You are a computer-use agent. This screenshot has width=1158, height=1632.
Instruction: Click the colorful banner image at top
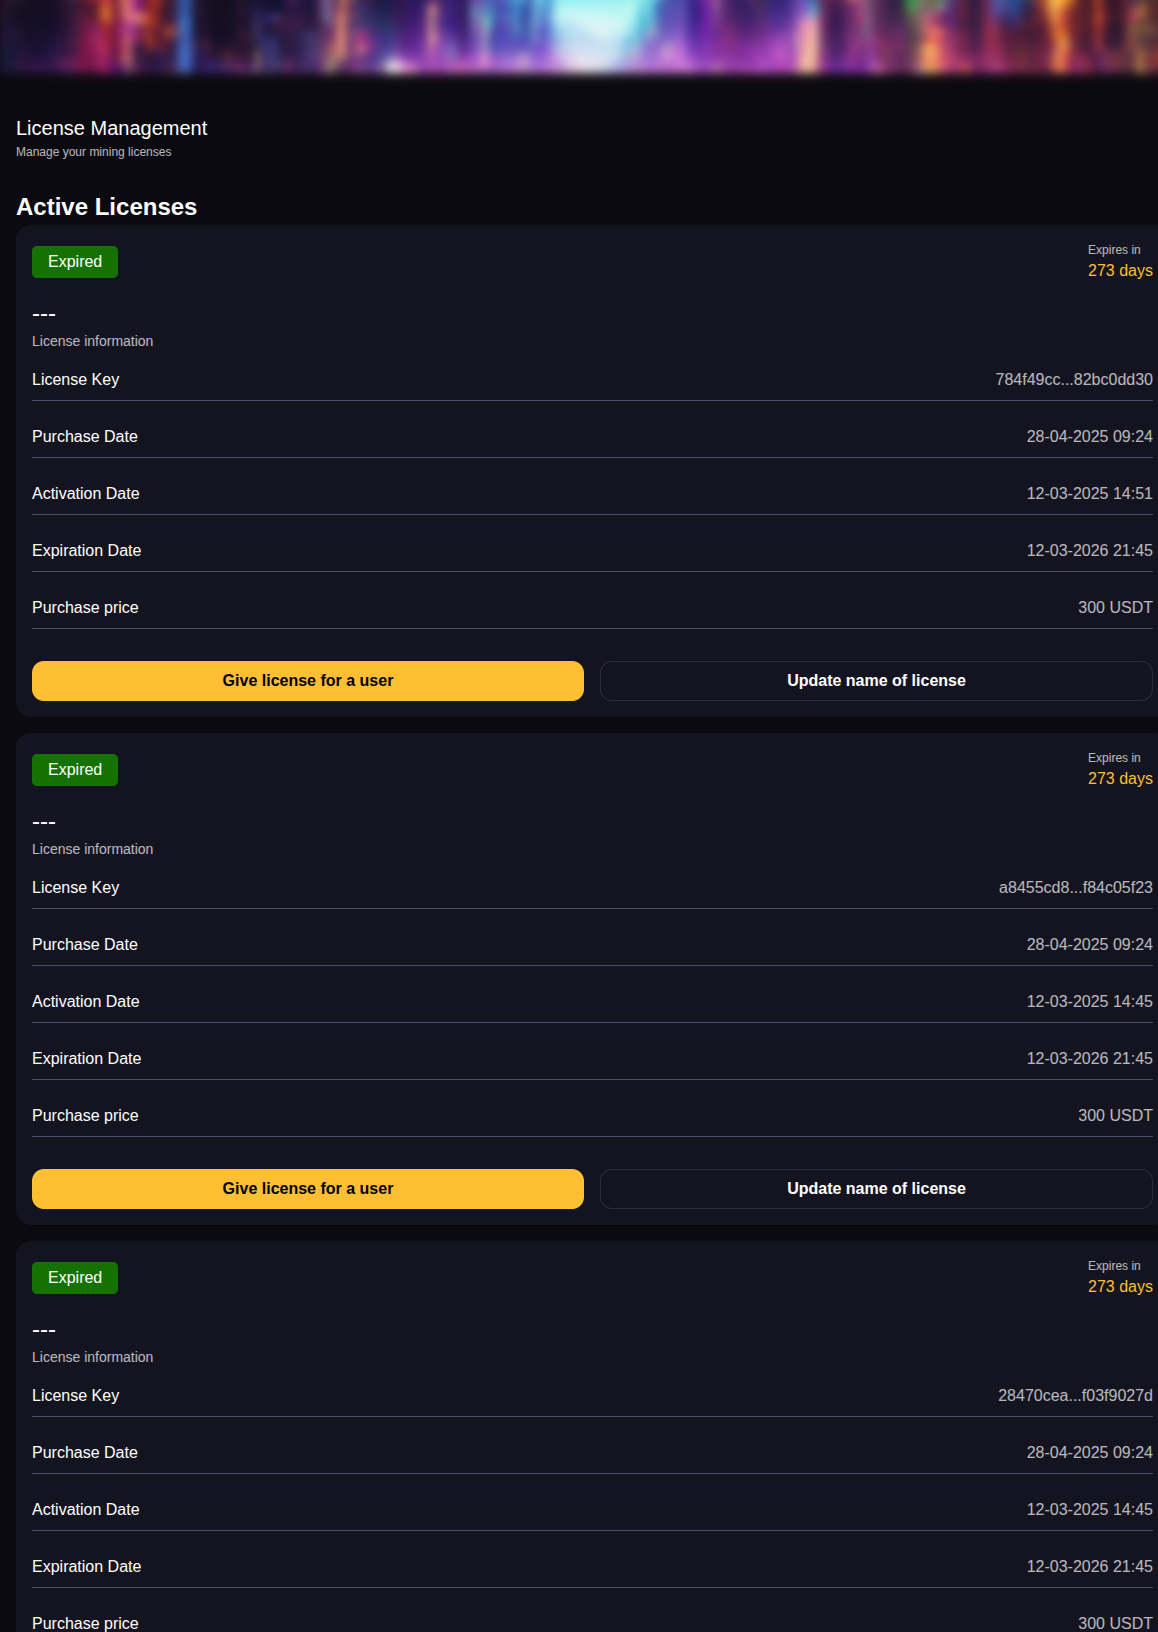[579, 36]
